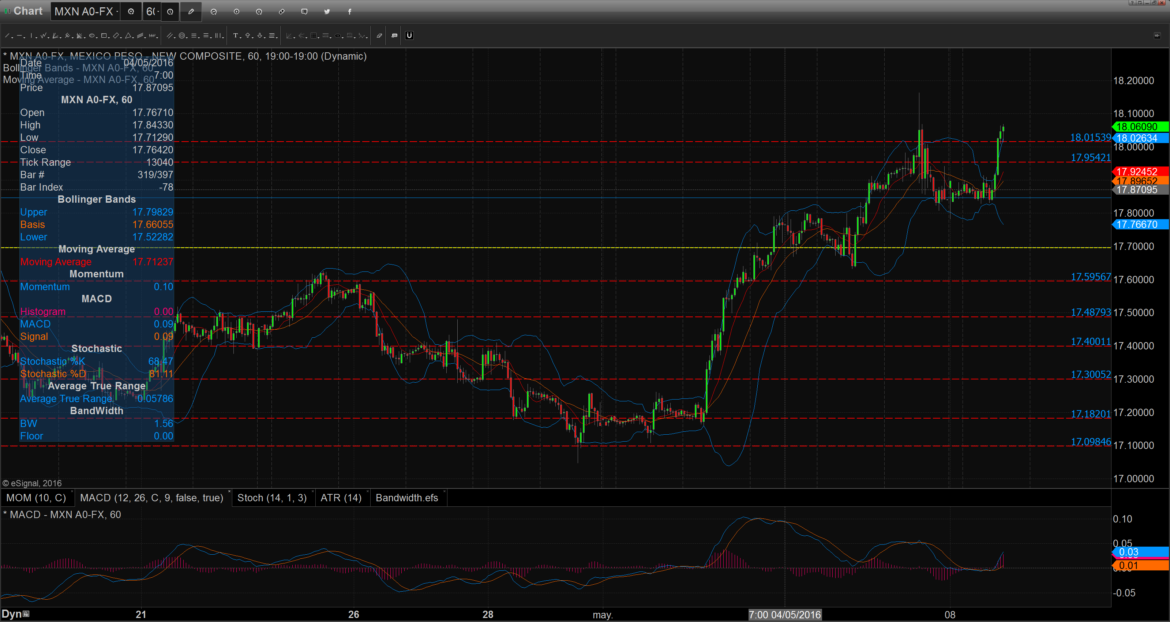Click the 17.30052 level label
1170x622 pixels.
pos(1091,374)
